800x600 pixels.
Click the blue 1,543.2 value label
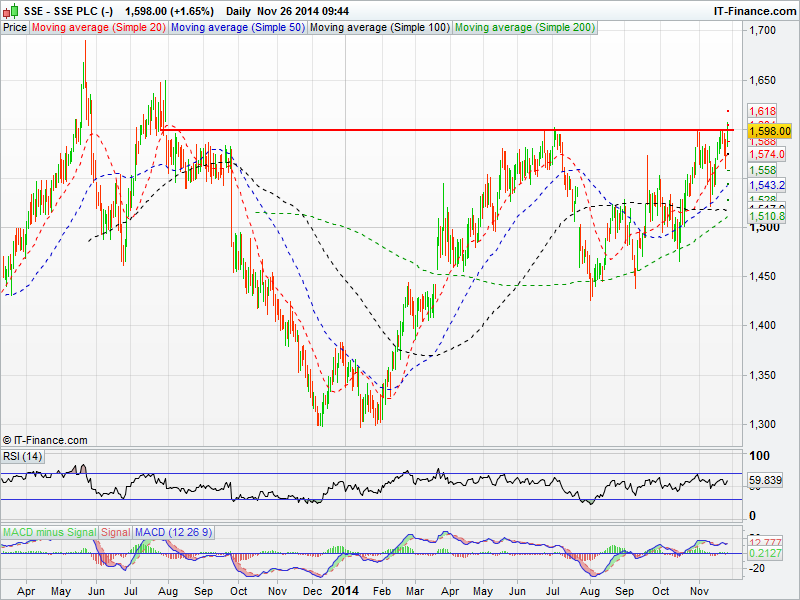pos(768,186)
